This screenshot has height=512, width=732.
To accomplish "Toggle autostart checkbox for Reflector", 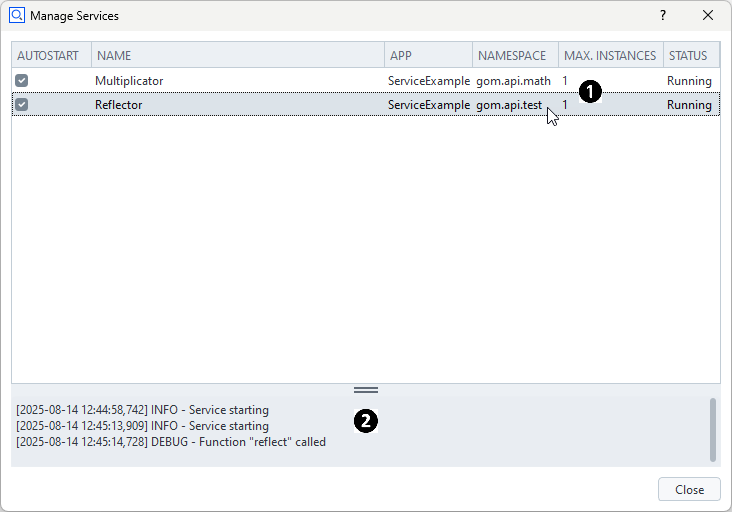I will pos(21,105).
